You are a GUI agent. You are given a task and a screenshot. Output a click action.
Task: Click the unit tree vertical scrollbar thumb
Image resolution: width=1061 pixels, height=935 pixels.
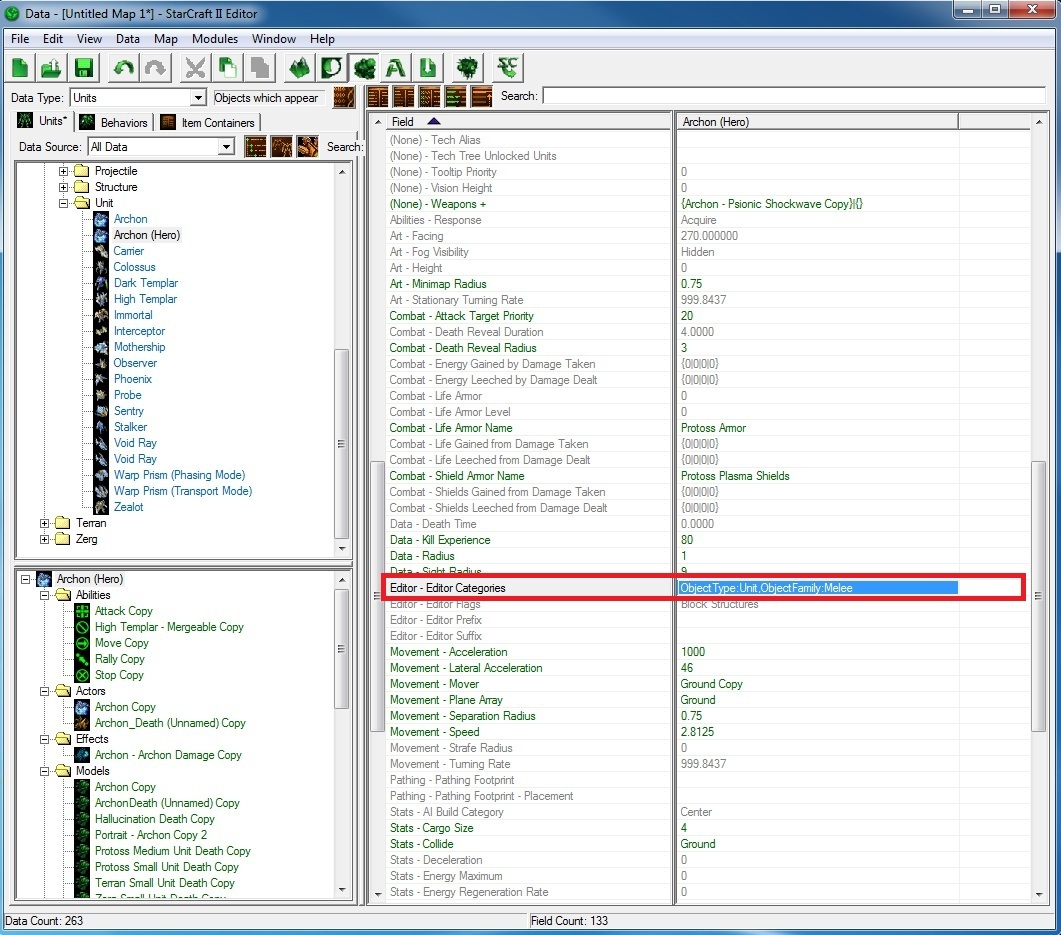342,444
